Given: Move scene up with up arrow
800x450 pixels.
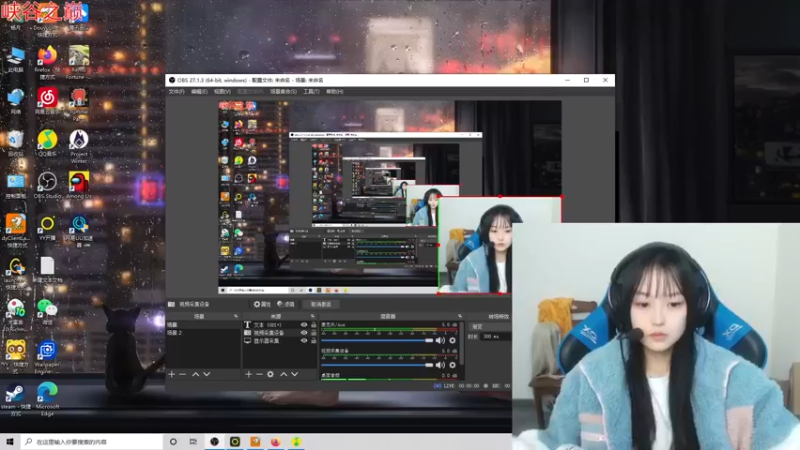Looking at the screenshot, I should click(x=195, y=374).
